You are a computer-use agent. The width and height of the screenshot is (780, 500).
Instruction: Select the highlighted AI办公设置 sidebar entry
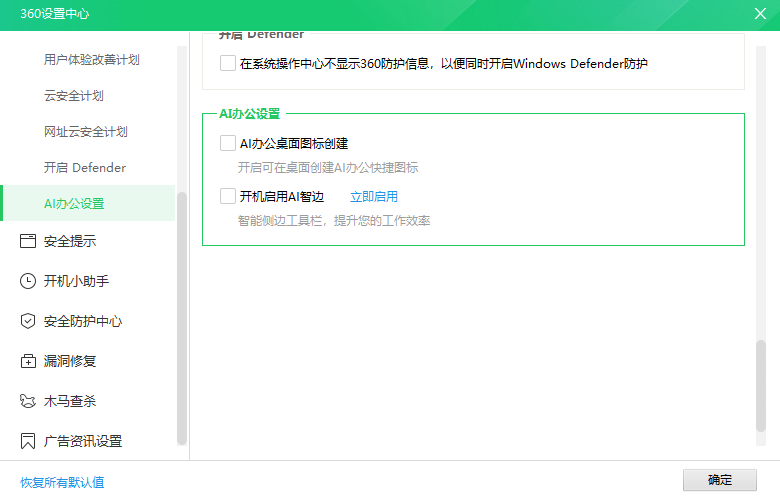[88, 203]
